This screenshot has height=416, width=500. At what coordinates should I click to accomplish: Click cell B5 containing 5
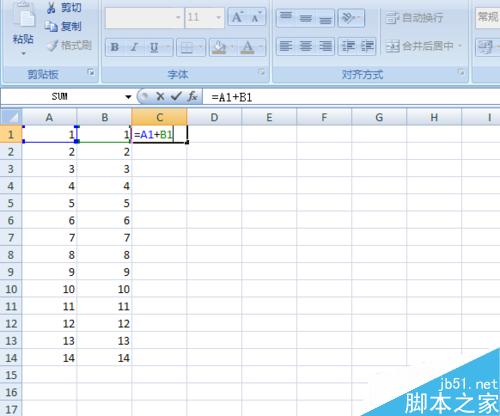click(x=104, y=203)
